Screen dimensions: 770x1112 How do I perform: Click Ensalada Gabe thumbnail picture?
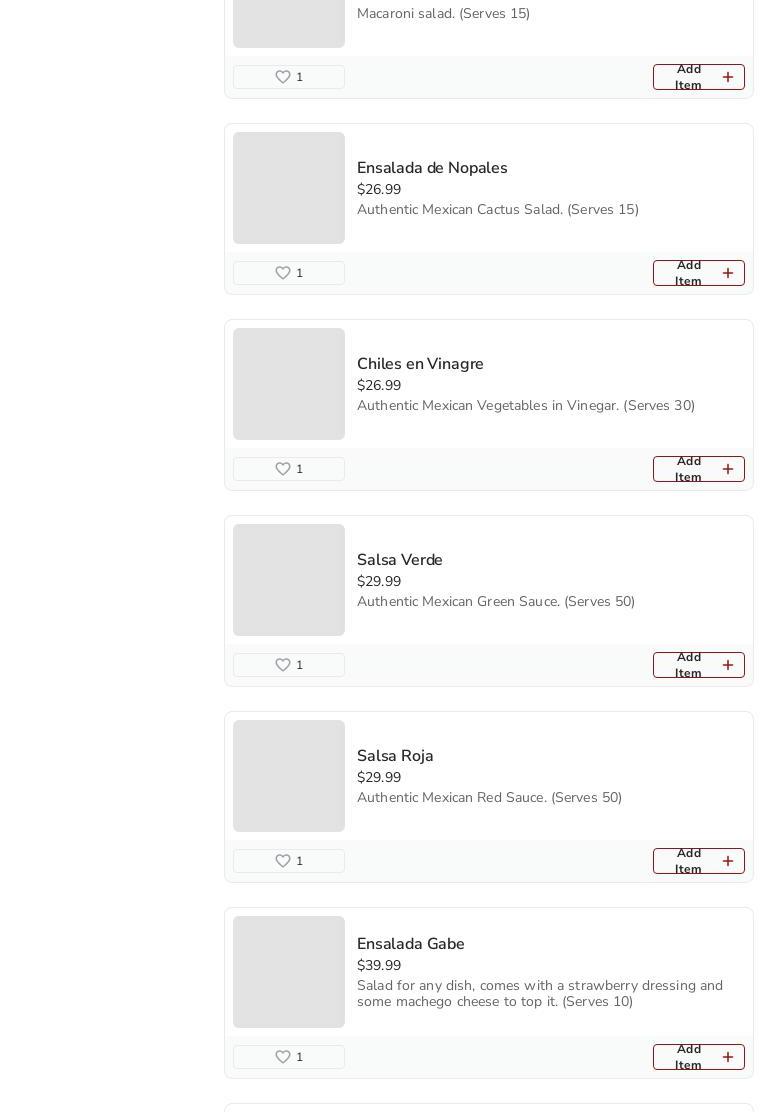point(289,972)
